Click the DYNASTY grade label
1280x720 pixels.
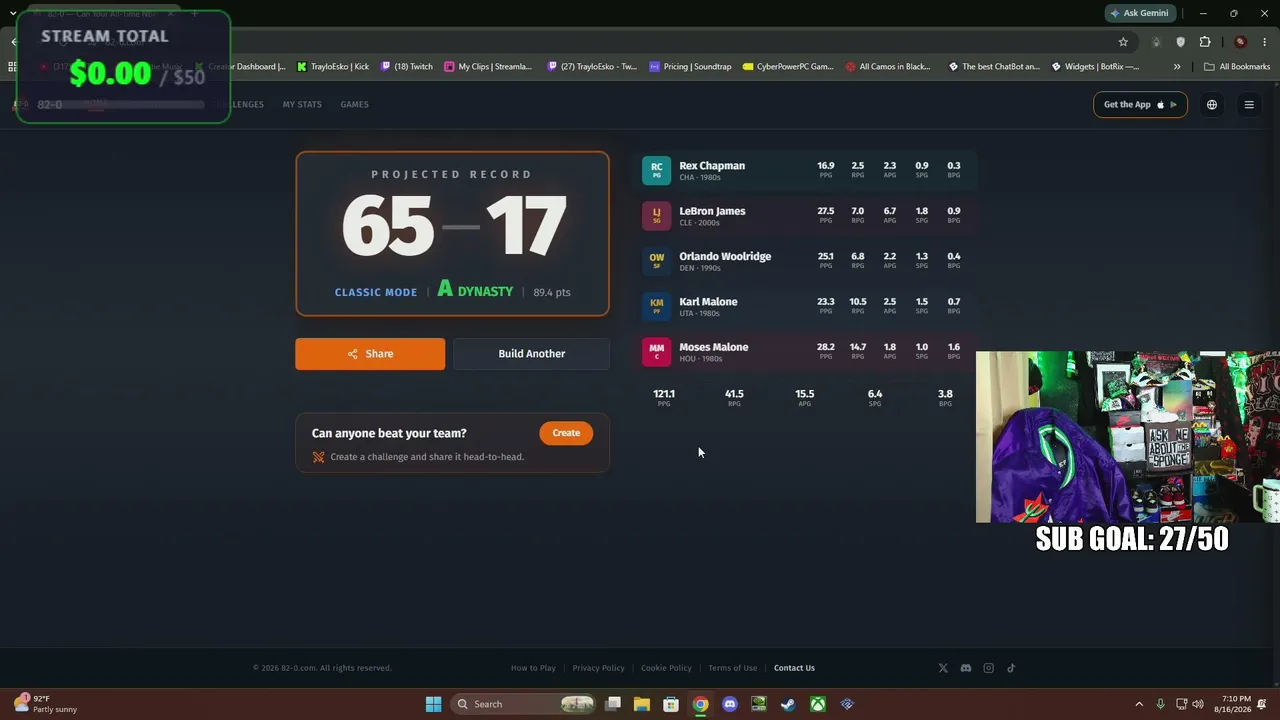click(485, 292)
